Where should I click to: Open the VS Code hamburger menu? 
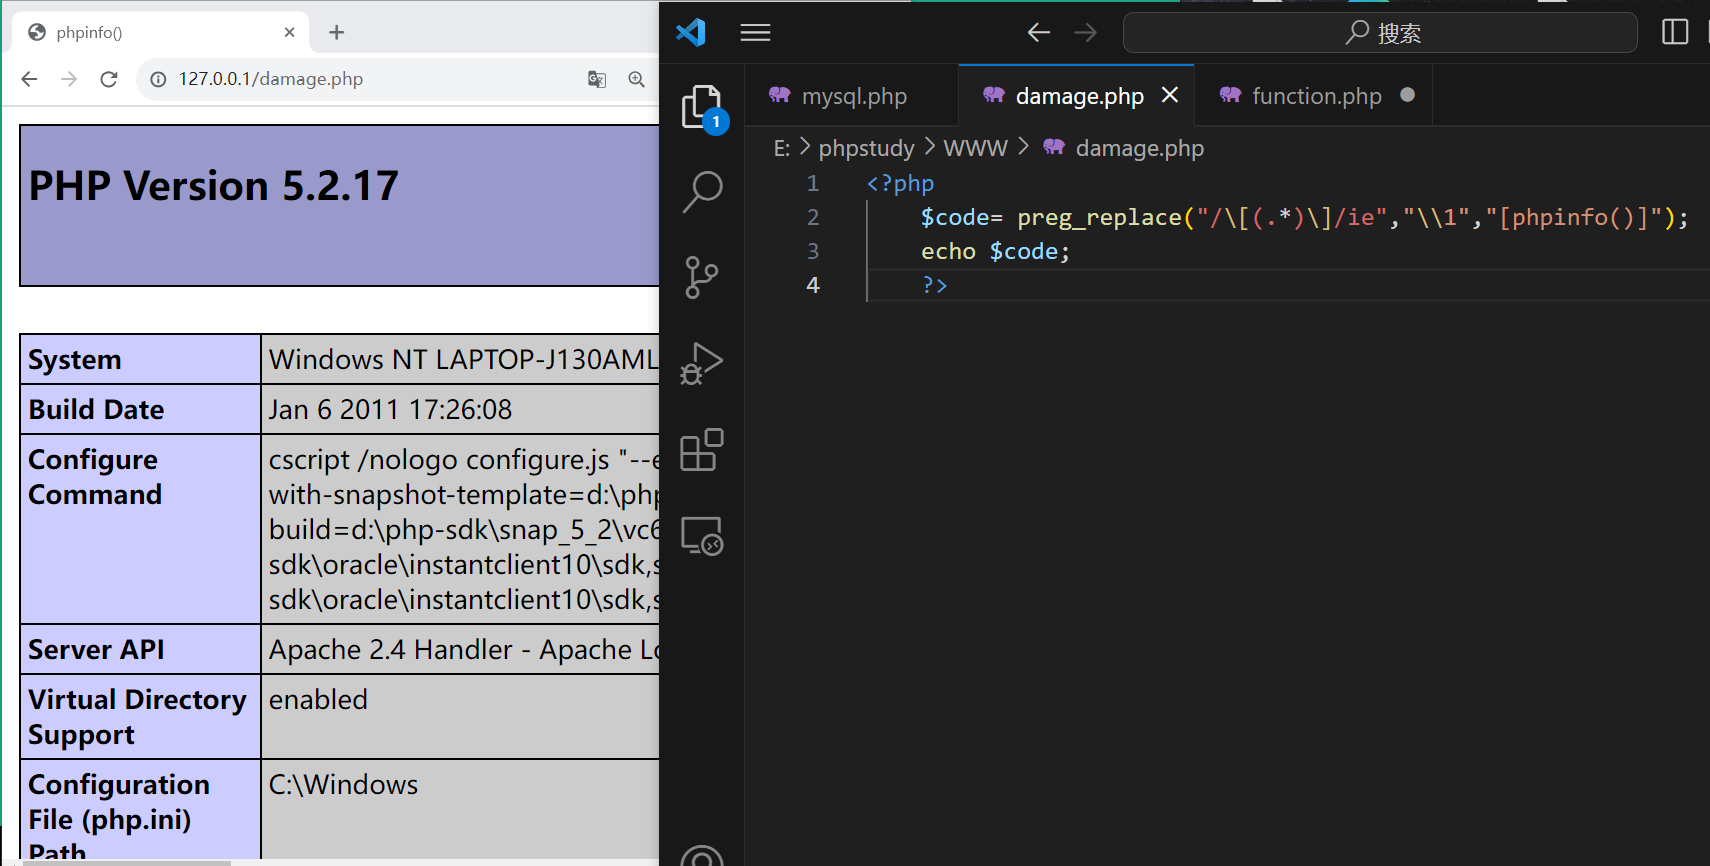[755, 33]
